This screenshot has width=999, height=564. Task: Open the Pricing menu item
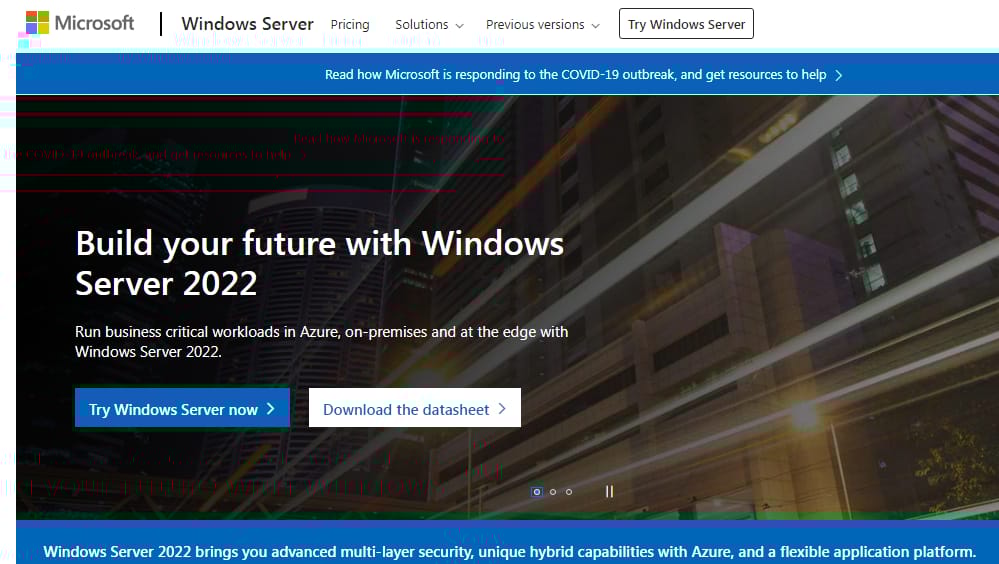tap(350, 24)
